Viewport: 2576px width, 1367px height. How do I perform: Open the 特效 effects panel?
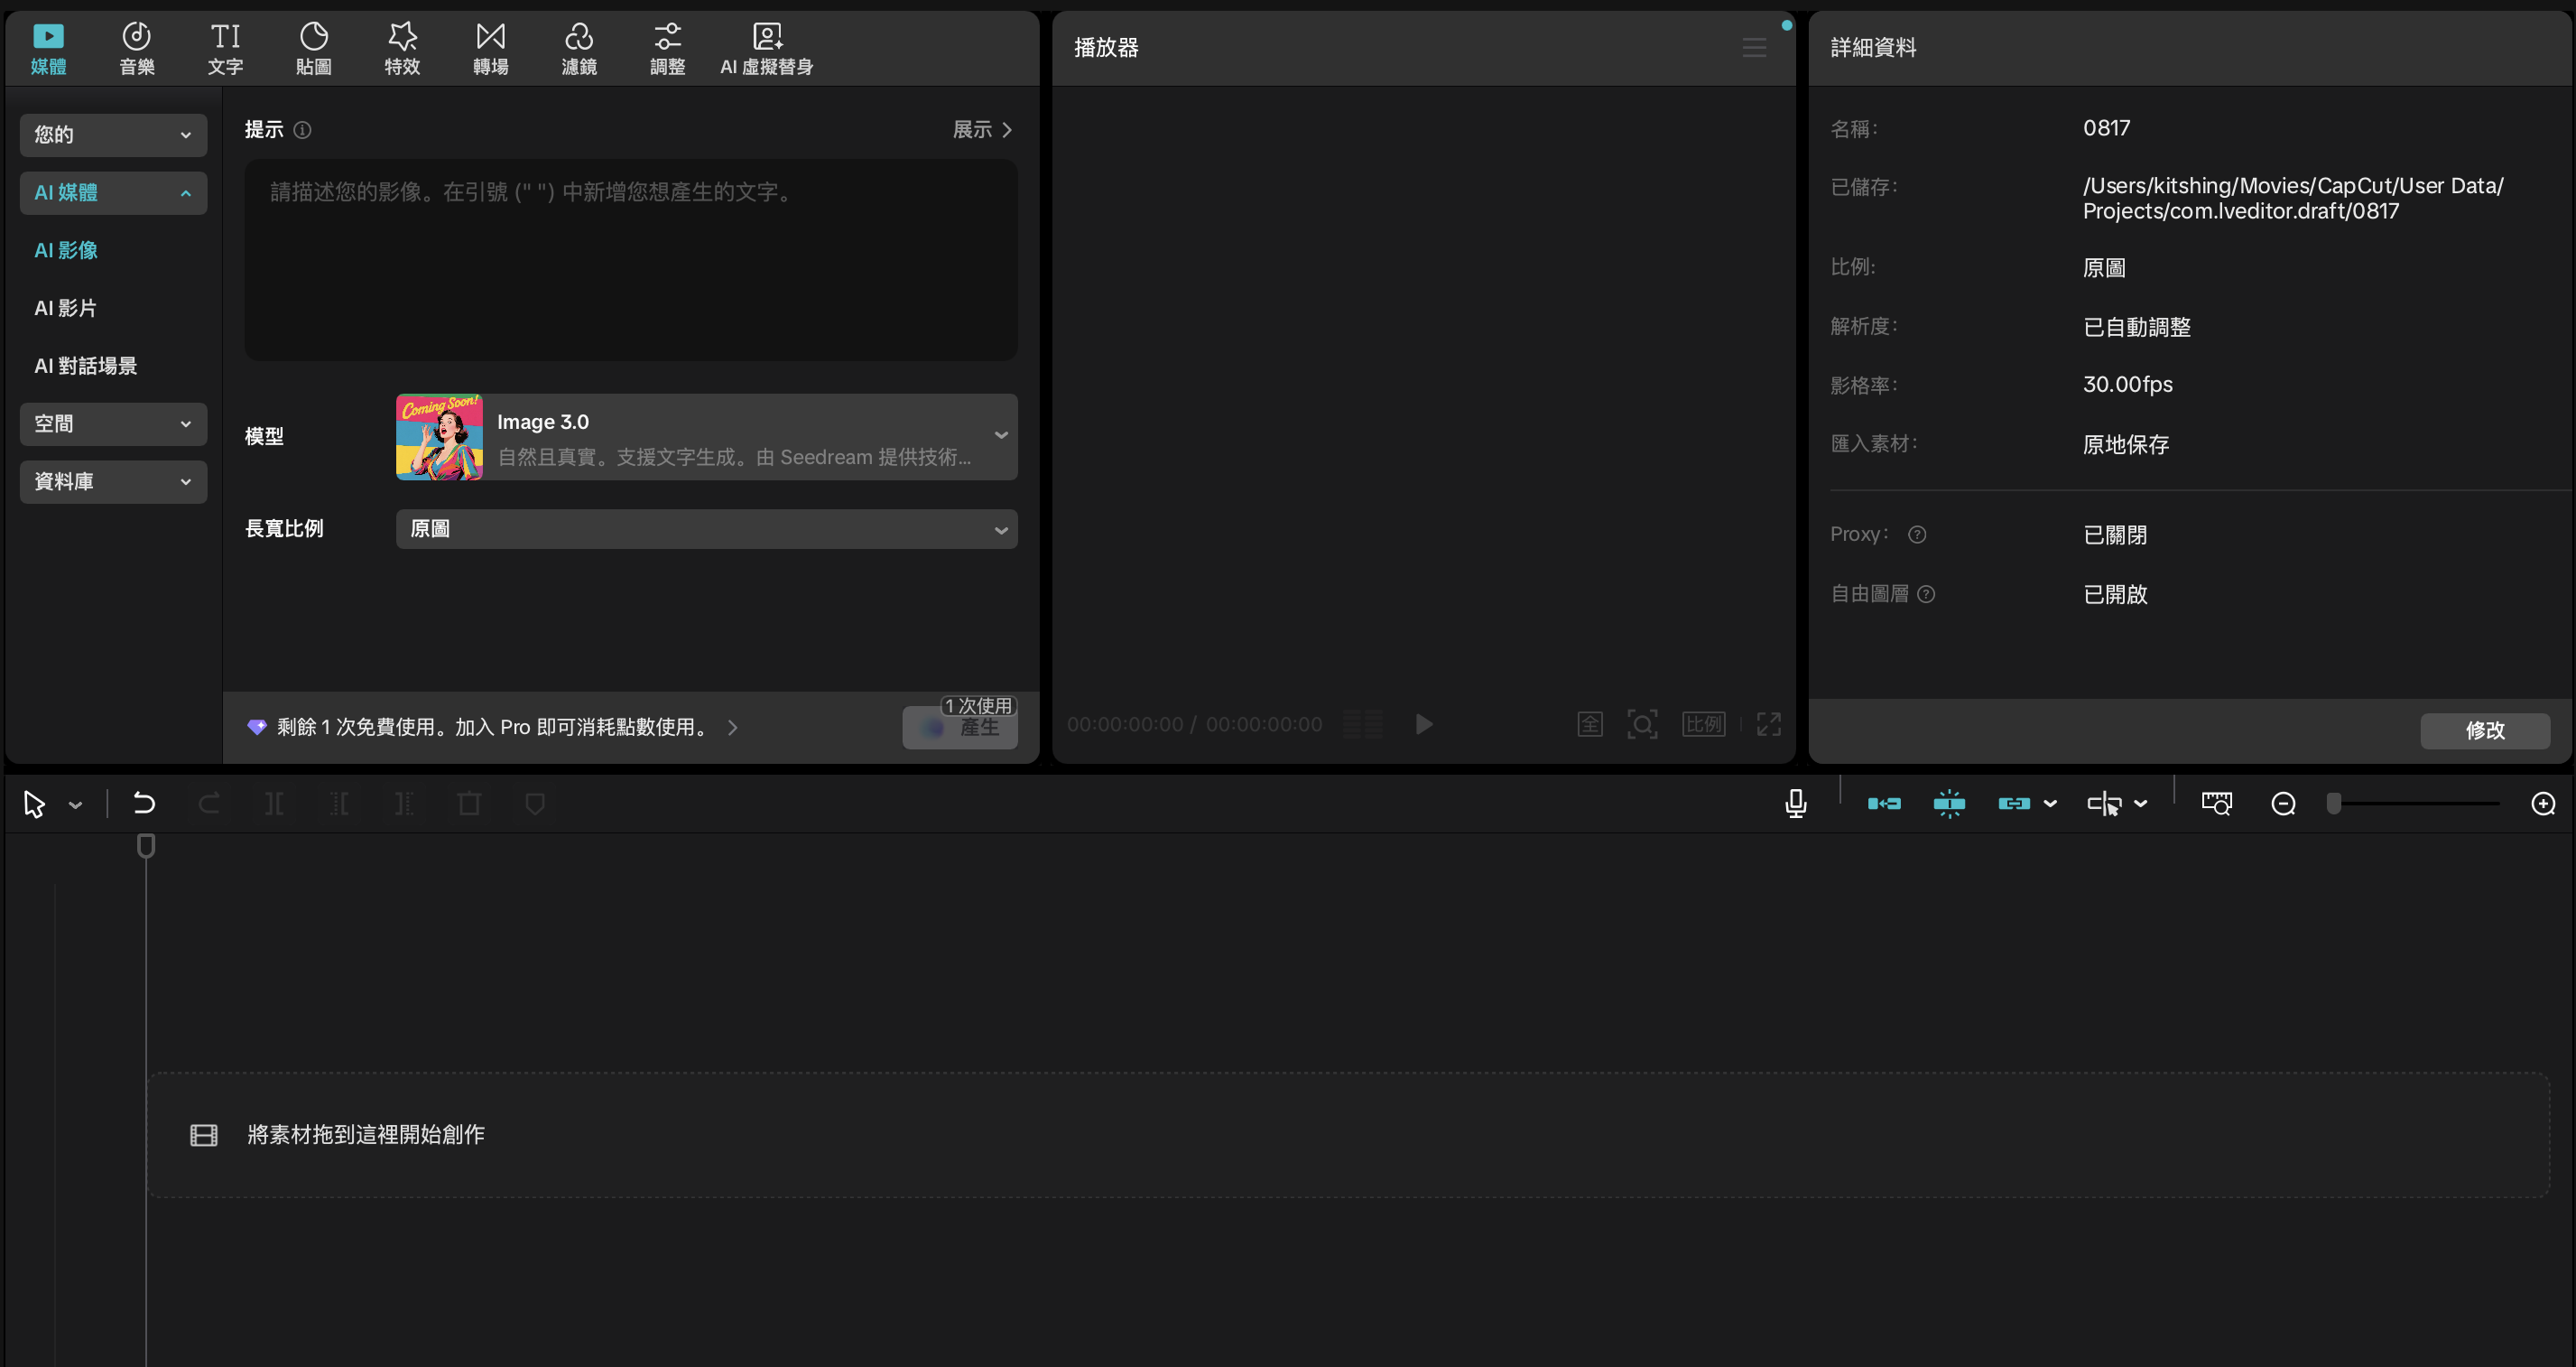coord(402,48)
